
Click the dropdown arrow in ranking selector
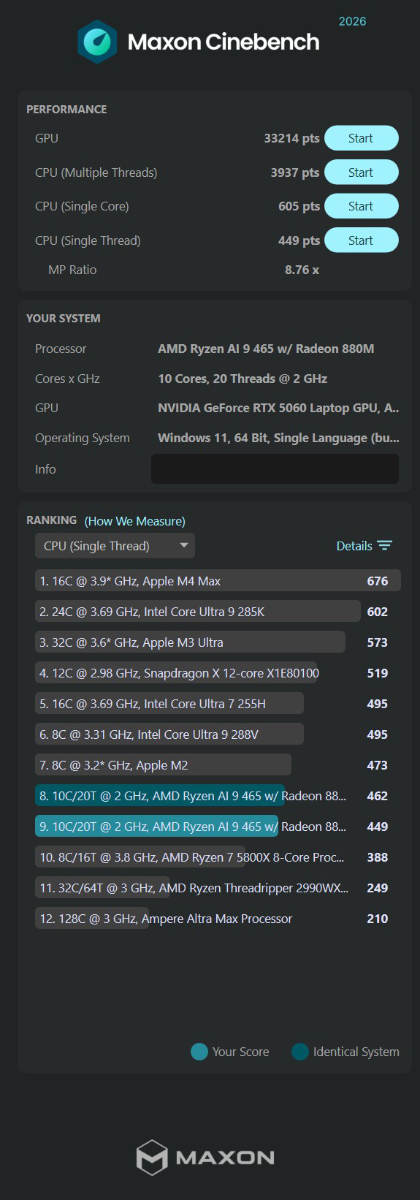pyautogui.click(x=183, y=546)
